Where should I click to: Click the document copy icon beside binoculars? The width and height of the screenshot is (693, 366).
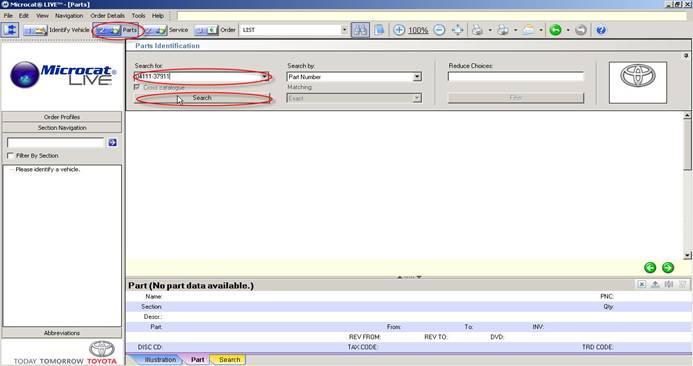[379, 30]
